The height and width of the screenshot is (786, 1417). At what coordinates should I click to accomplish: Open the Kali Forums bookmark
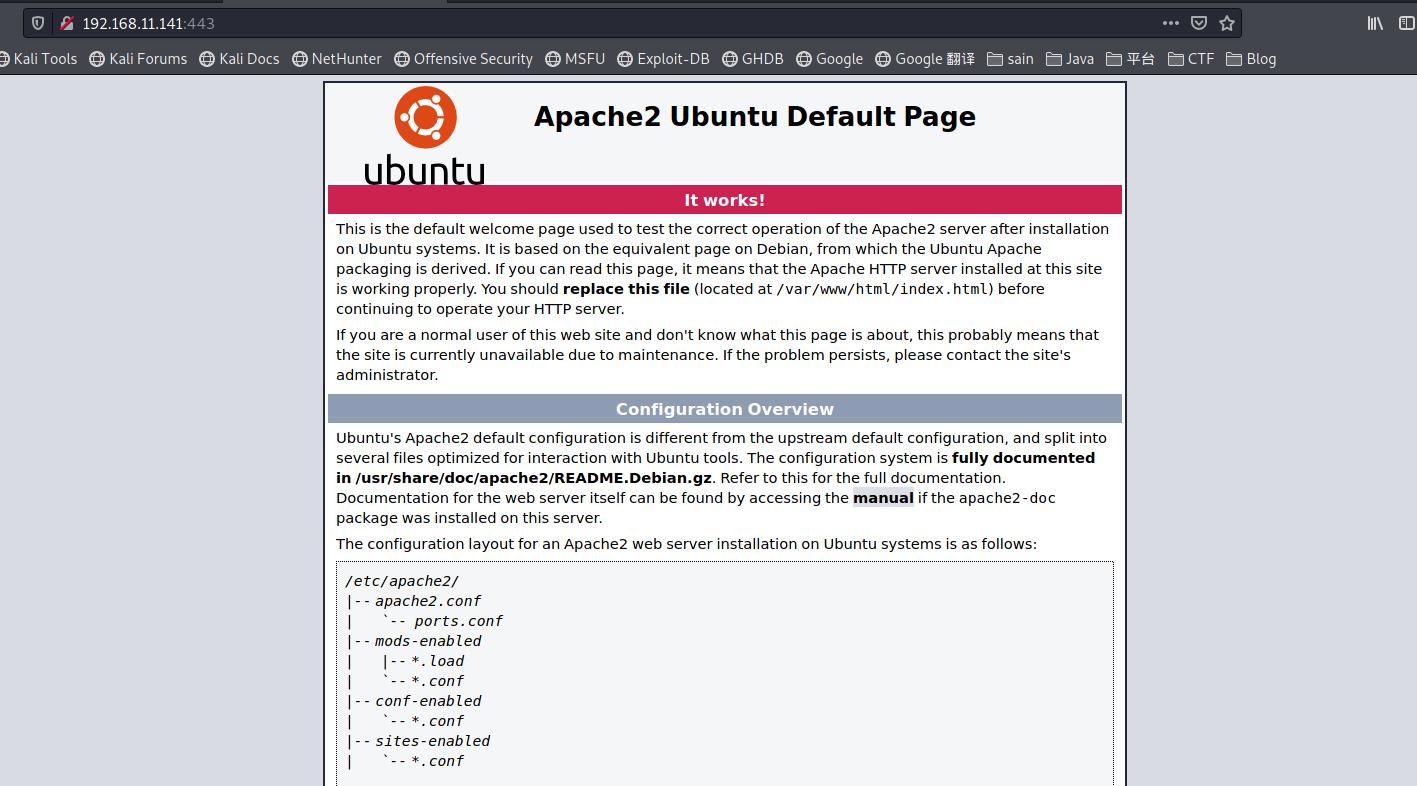point(138,59)
